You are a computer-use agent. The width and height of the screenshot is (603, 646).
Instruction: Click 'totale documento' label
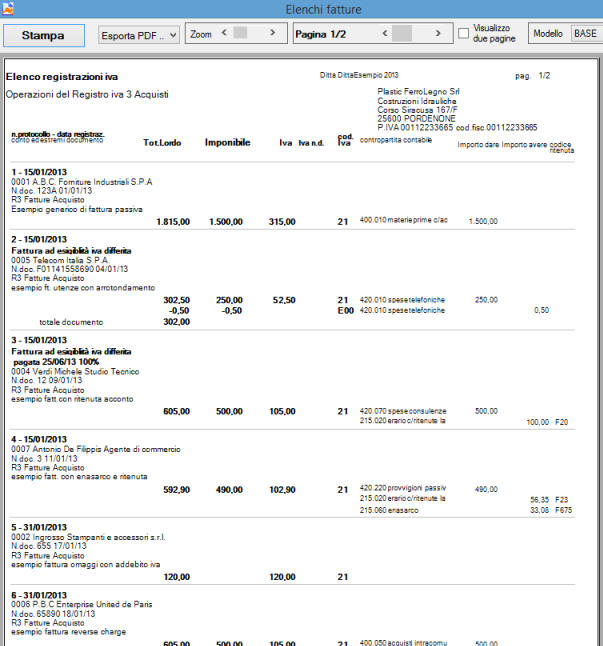71,322
